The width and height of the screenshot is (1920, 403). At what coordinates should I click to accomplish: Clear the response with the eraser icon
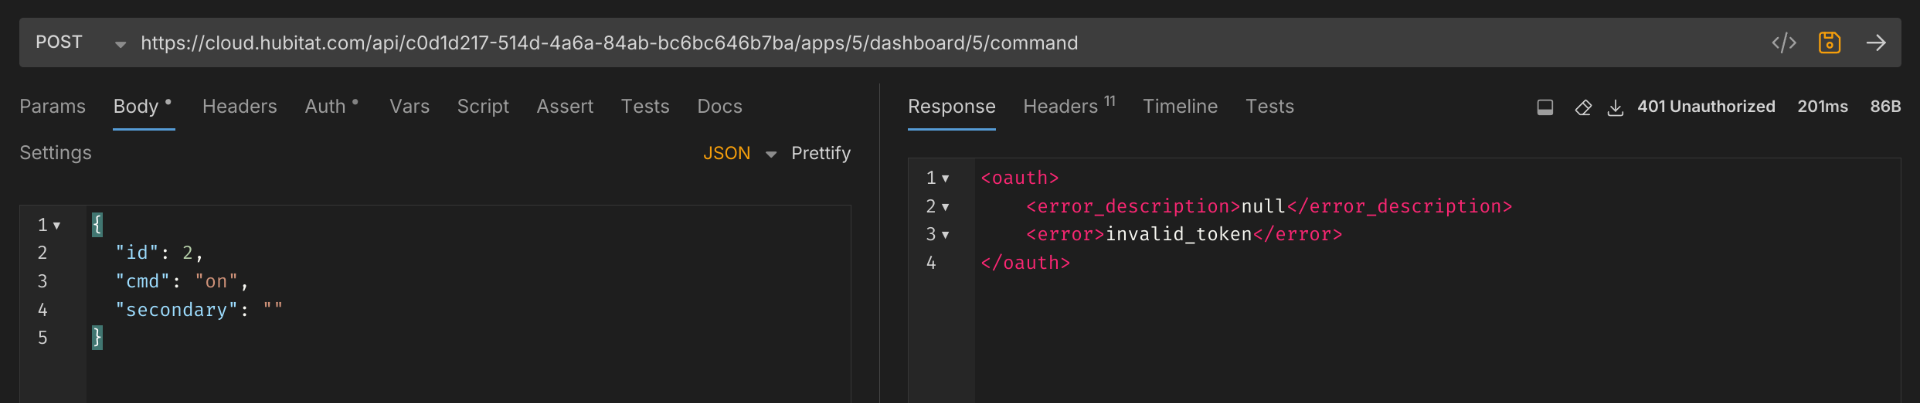[1583, 107]
